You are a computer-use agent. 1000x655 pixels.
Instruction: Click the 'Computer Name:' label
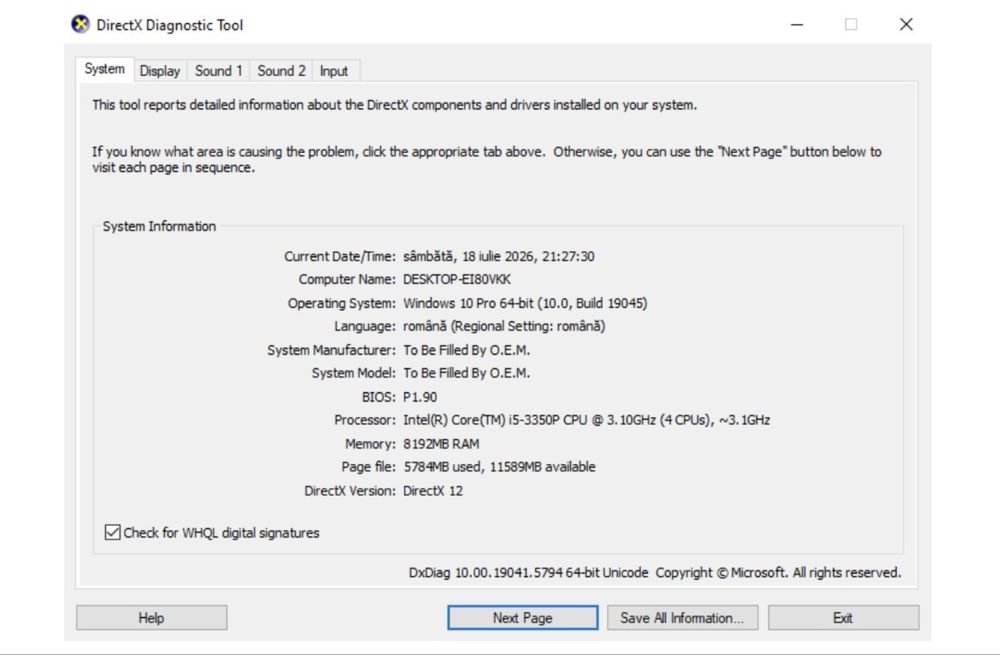(347, 279)
